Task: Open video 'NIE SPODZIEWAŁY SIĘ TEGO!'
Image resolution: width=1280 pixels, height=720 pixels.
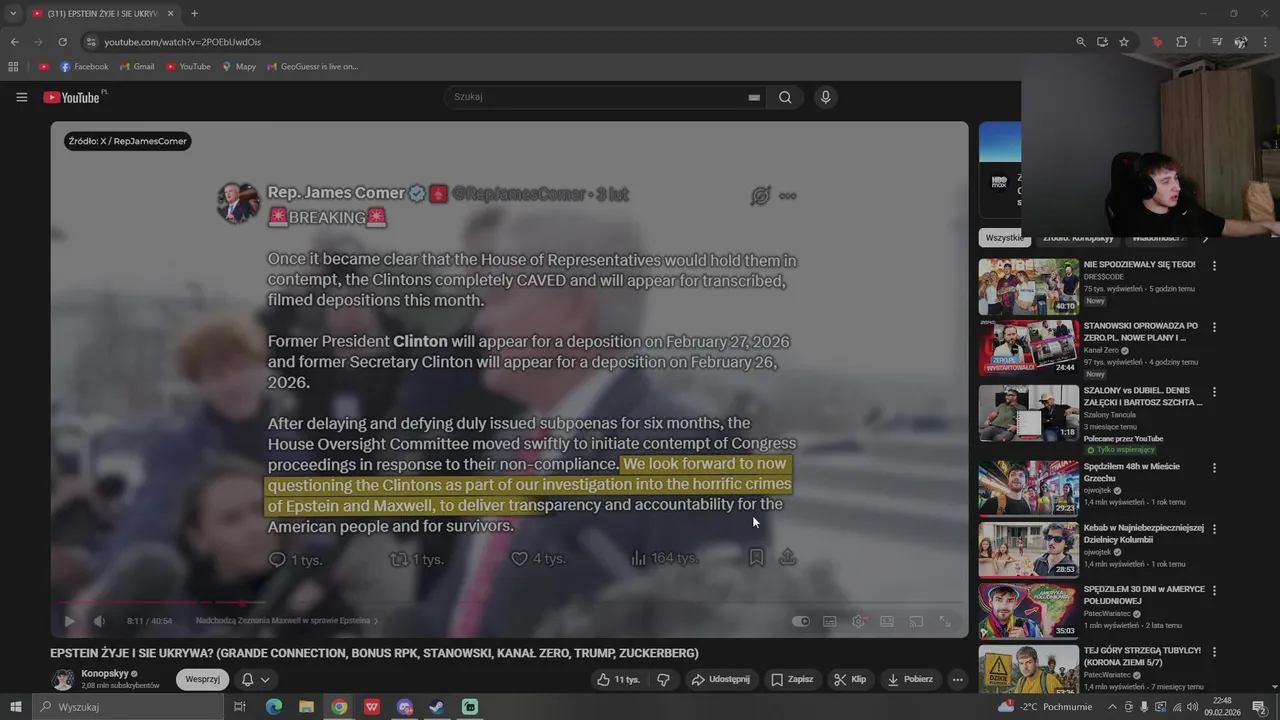Action: [x=1139, y=264]
